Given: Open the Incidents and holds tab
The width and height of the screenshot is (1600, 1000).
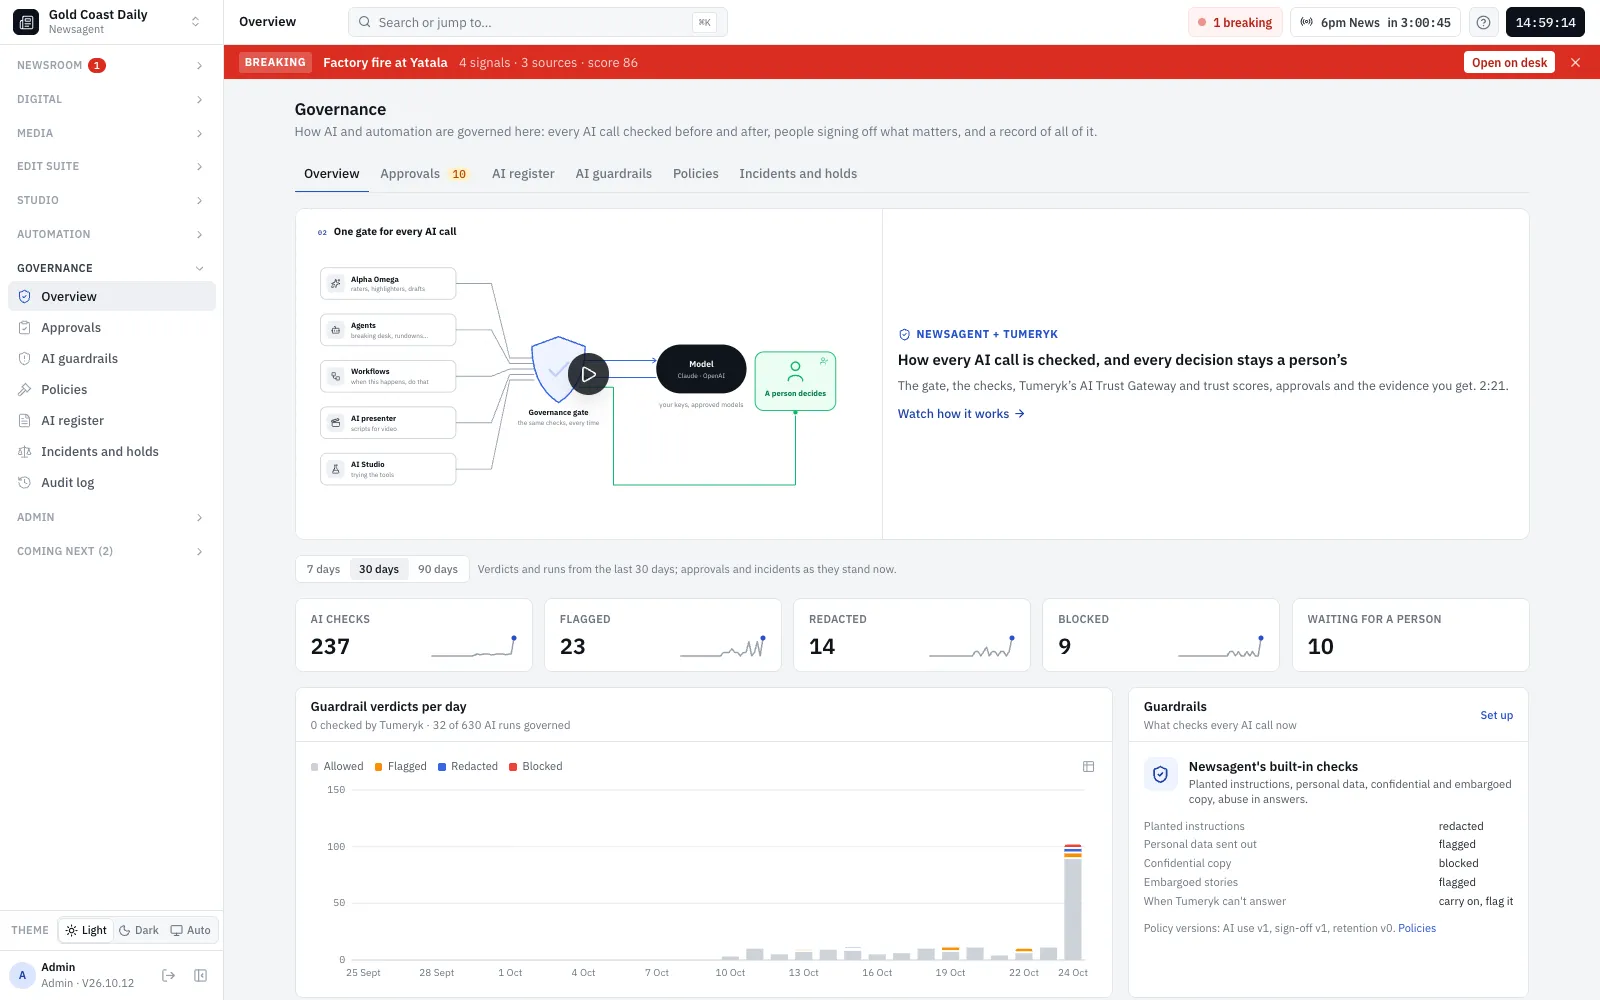Looking at the screenshot, I should (x=798, y=174).
